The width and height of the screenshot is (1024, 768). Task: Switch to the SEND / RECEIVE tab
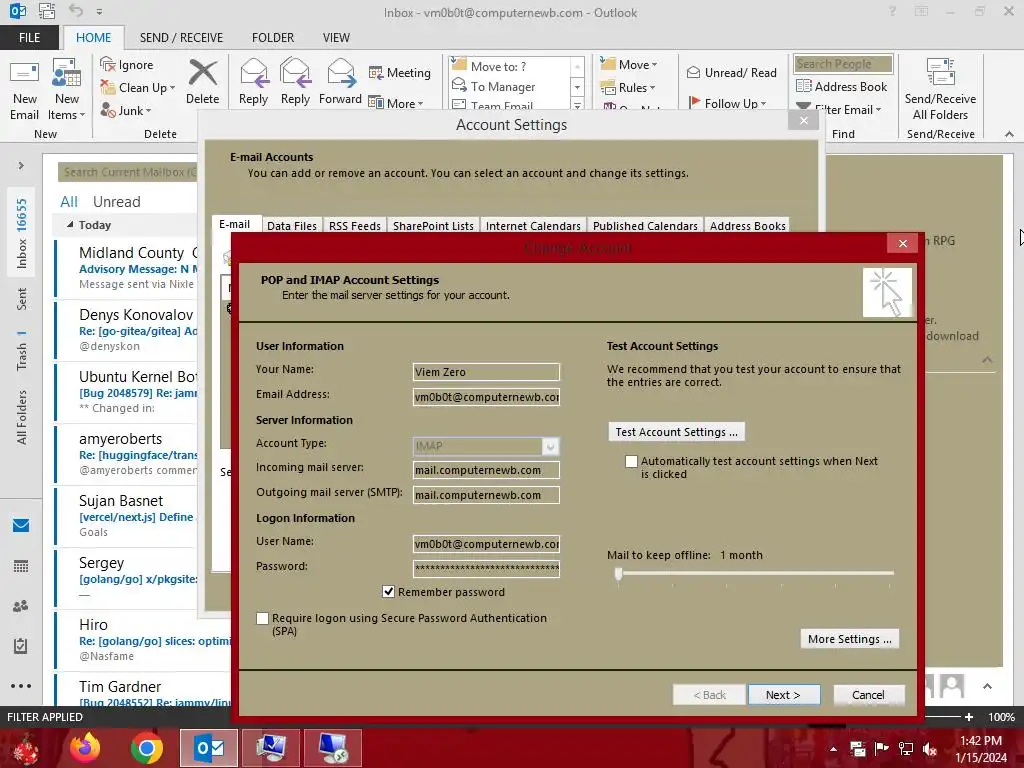pos(181,38)
